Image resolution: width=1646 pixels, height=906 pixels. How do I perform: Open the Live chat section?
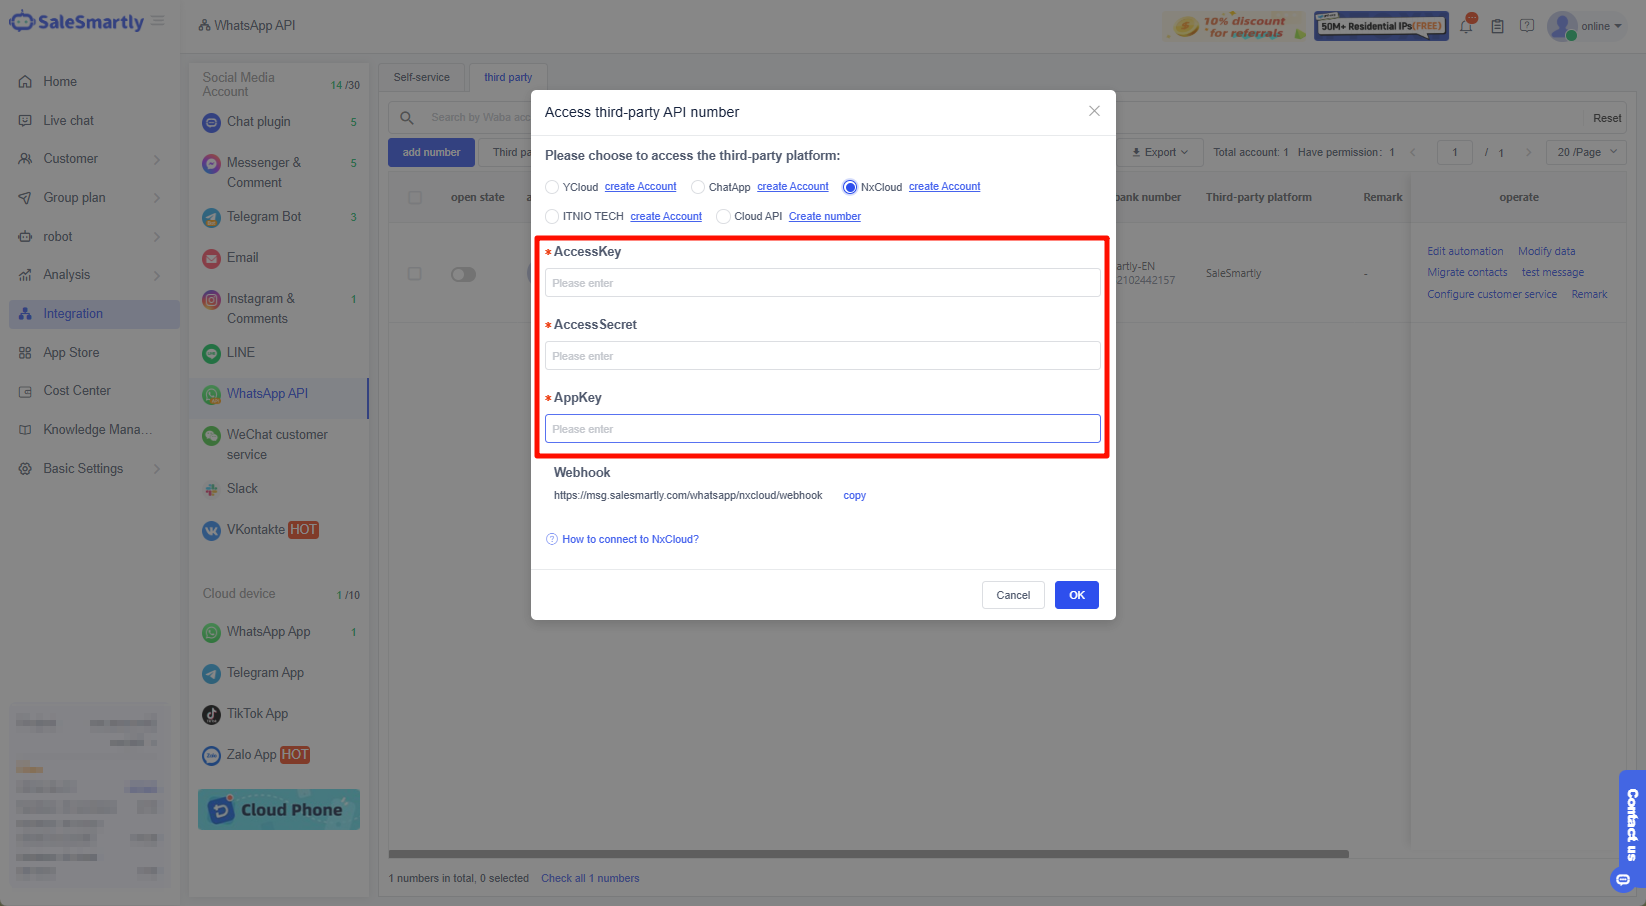coord(66,120)
